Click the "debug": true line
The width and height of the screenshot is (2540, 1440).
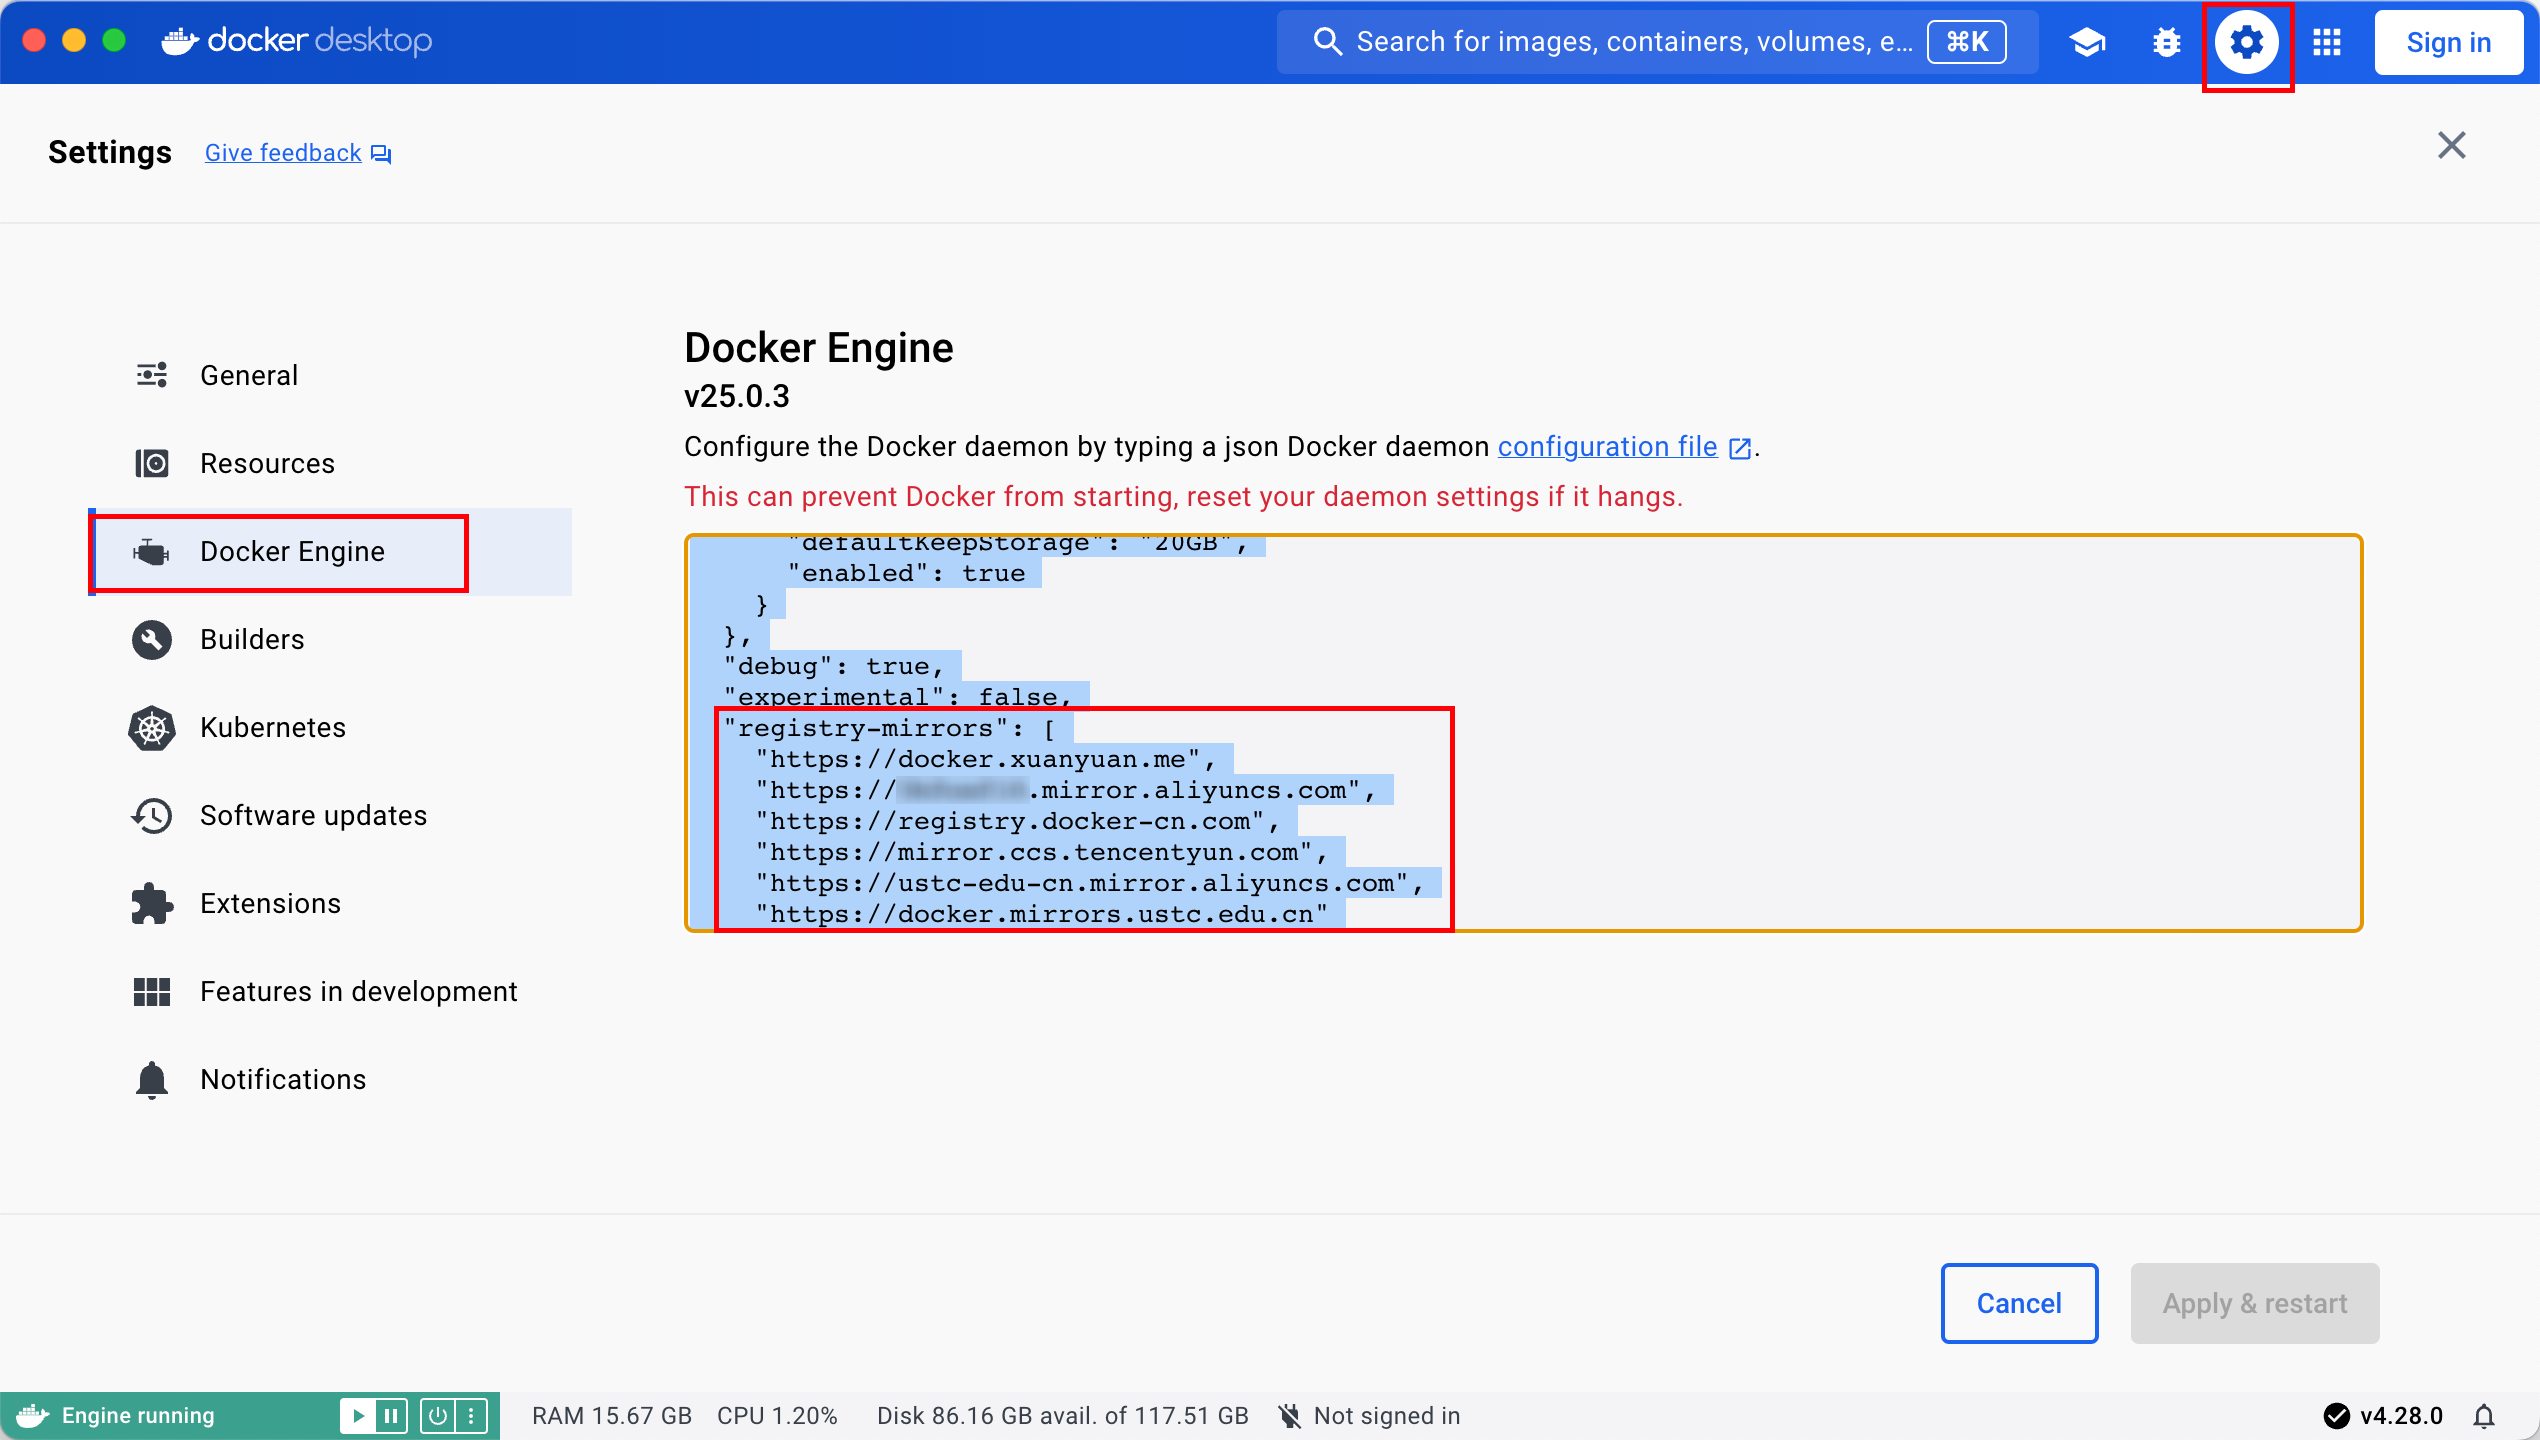(833, 666)
